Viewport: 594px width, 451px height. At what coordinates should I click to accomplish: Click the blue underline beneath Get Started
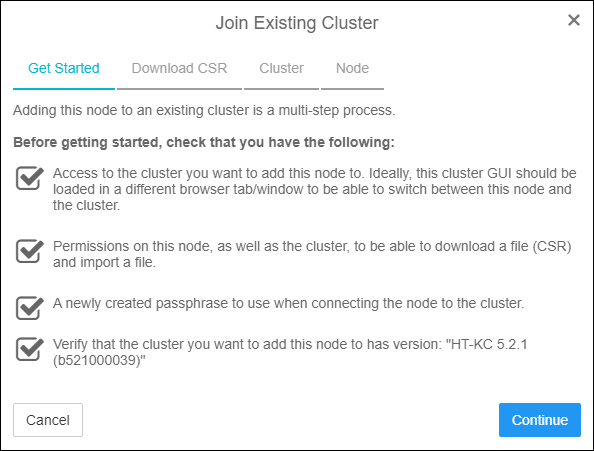tap(64, 89)
